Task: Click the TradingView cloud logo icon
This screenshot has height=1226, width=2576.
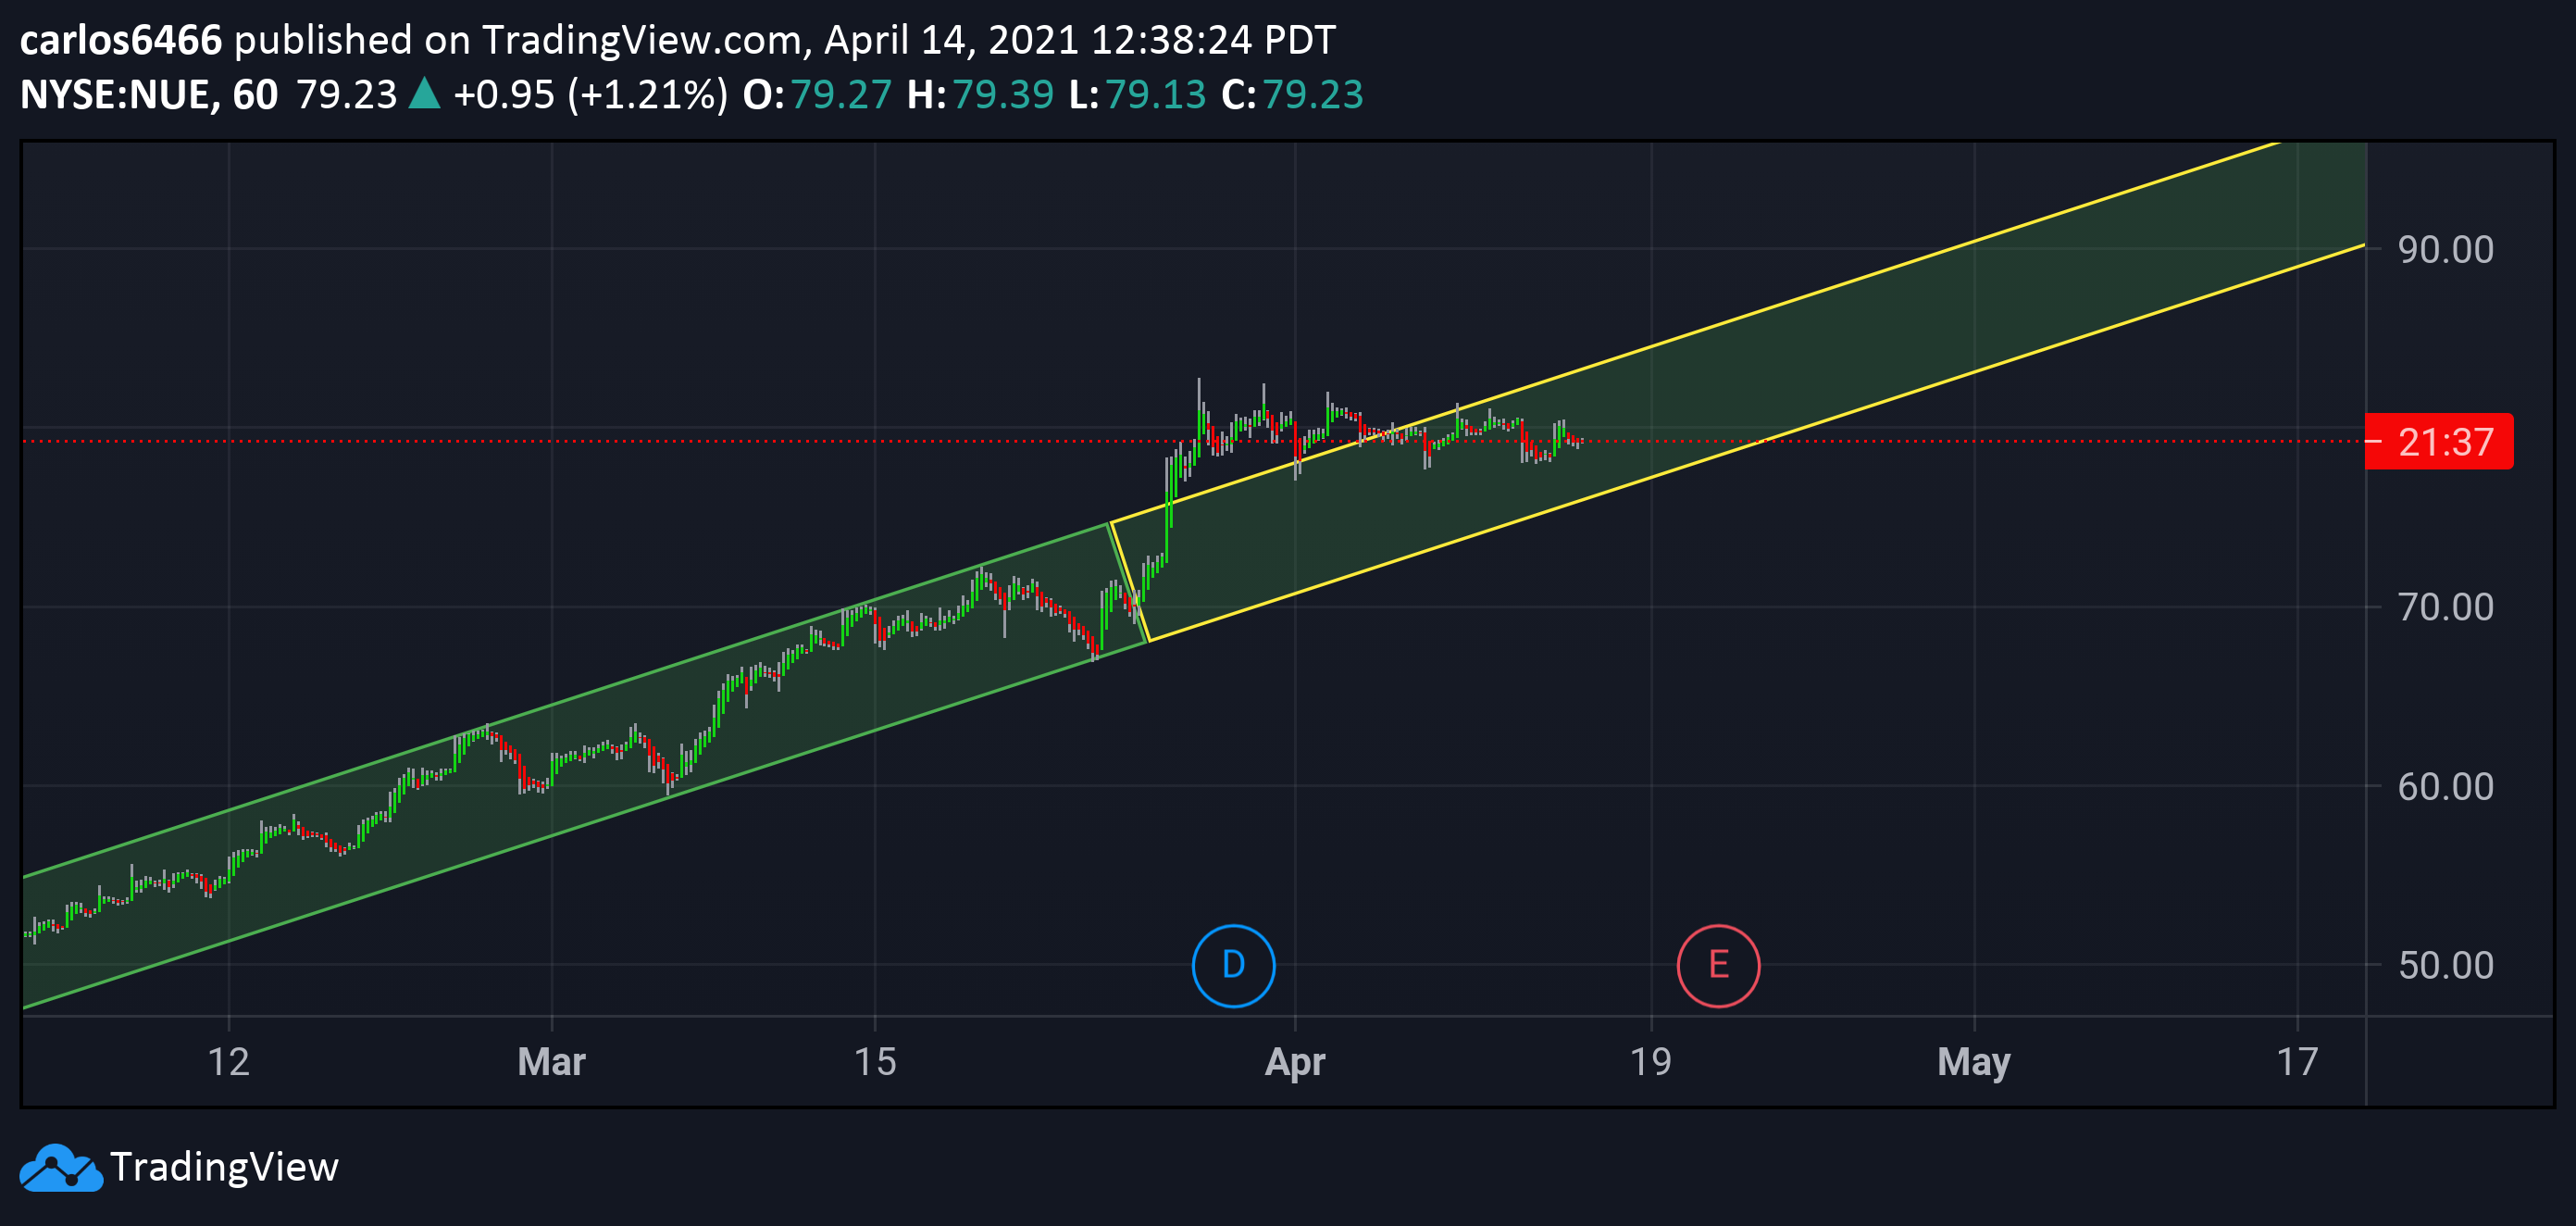Action: [61, 1167]
